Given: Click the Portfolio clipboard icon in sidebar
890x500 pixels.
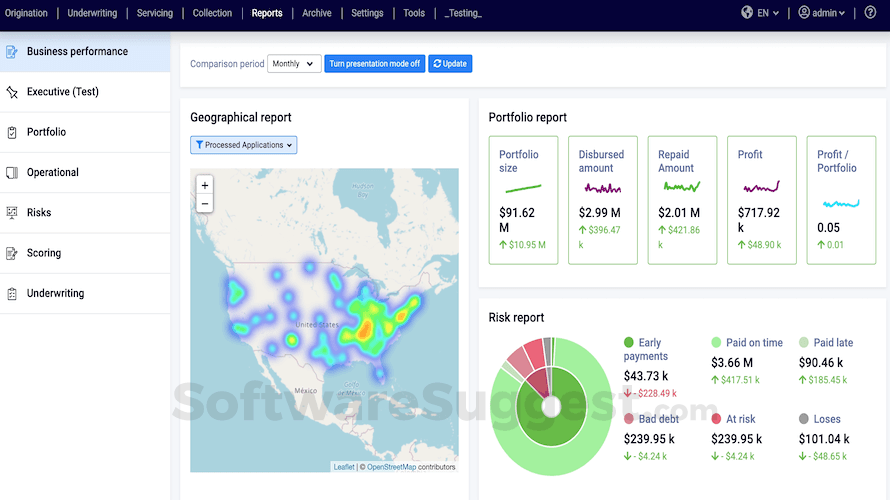Looking at the screenshot, I should point(12,132).
